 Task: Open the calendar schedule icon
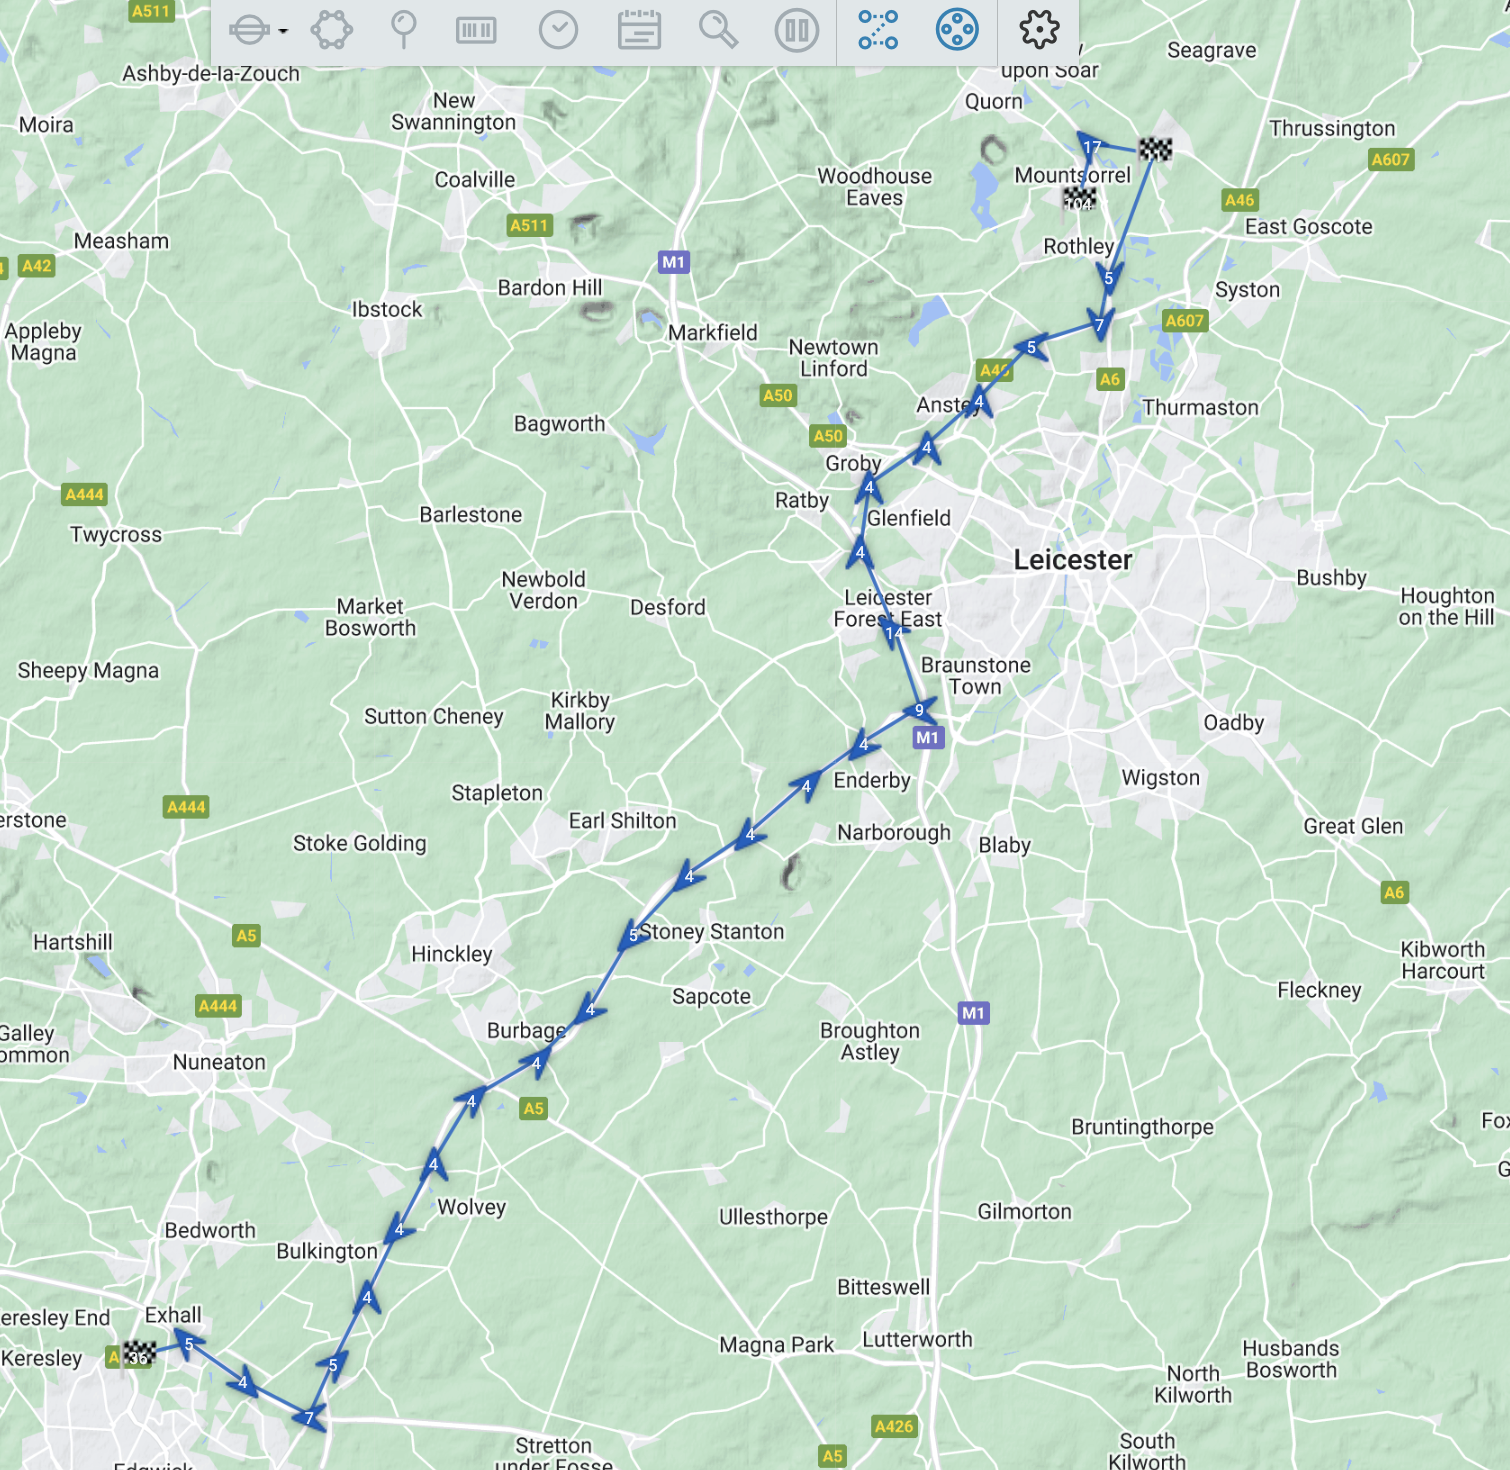[x=639, y=30]
